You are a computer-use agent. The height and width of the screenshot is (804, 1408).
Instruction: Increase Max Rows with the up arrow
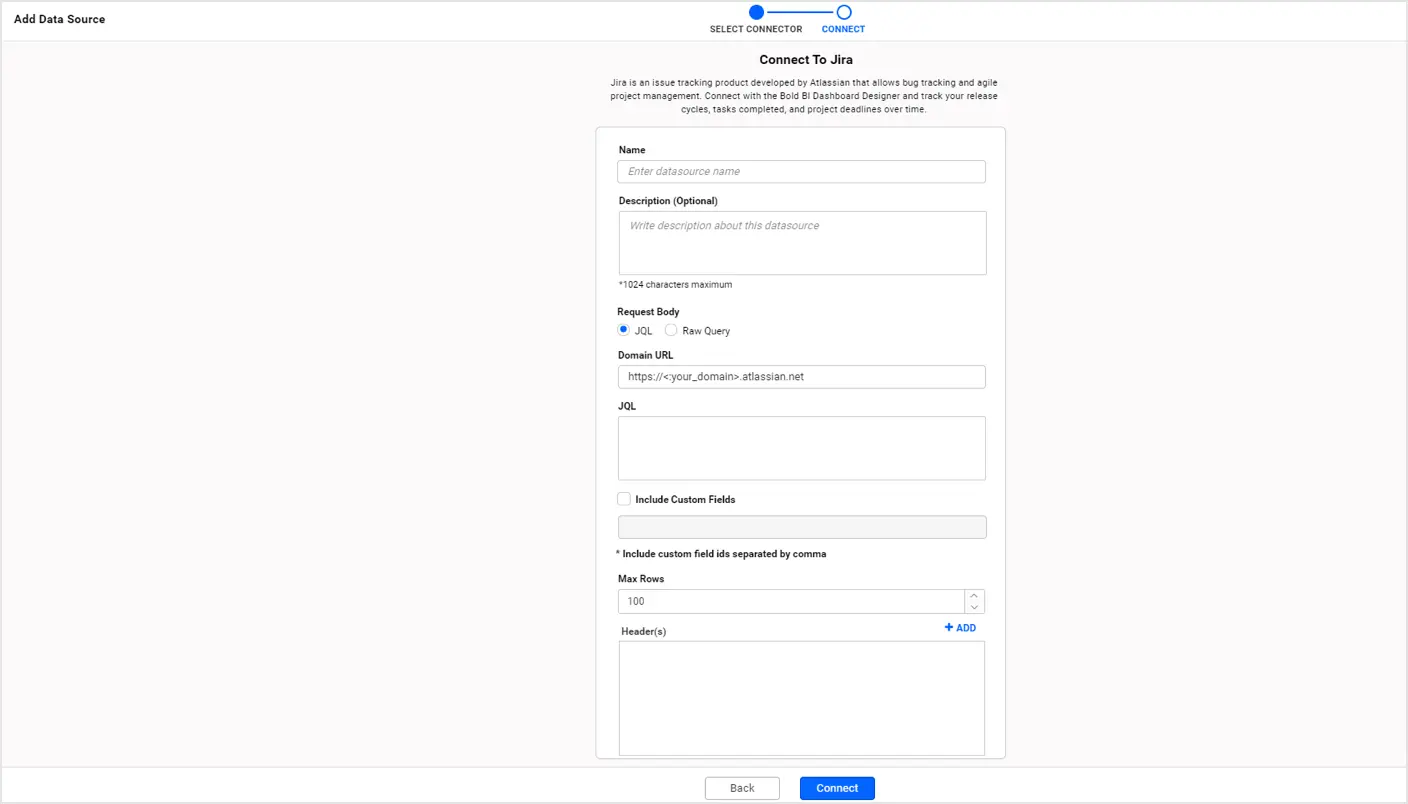point(974,595)
